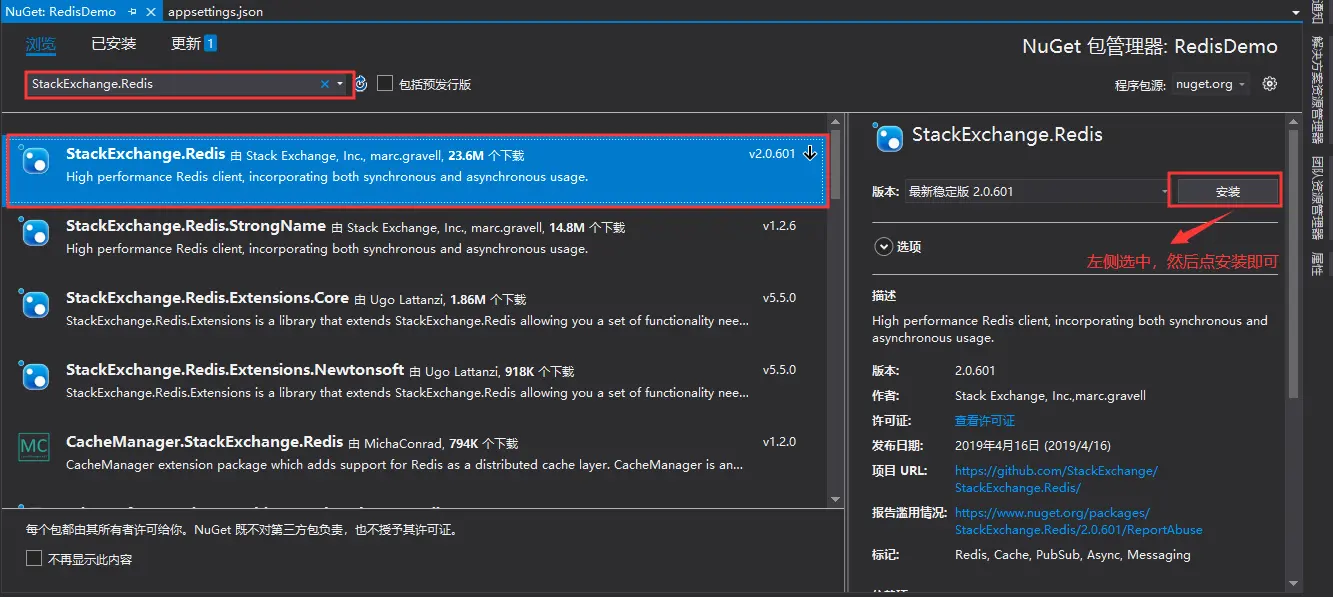Click the 2019年4月16日 publish date
Viewport: 1333px width, 597px height.
(x=1033, y=446)
